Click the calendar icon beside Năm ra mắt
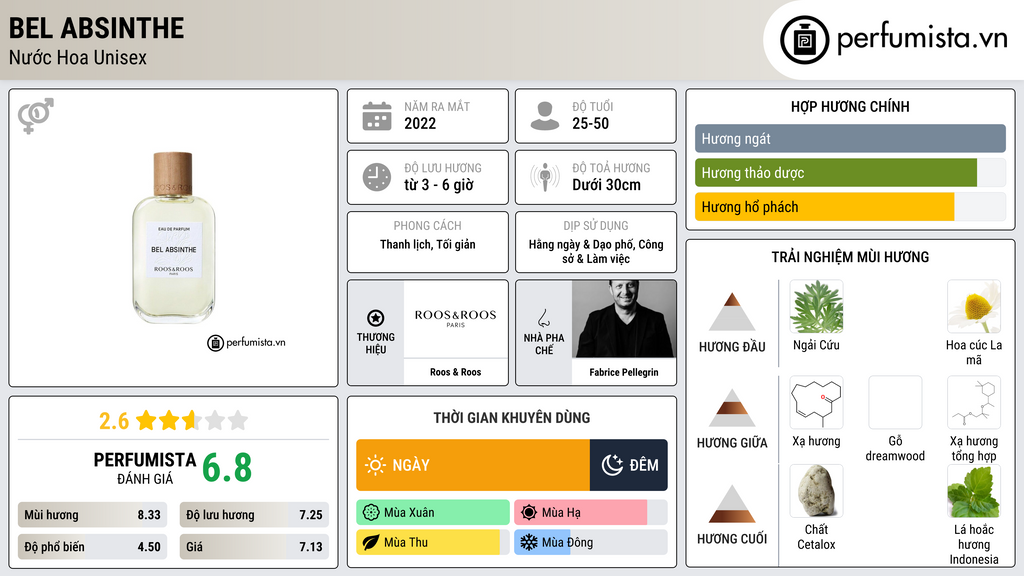The height and width of the screenshot is (576, 1024). tap(377, 116)
